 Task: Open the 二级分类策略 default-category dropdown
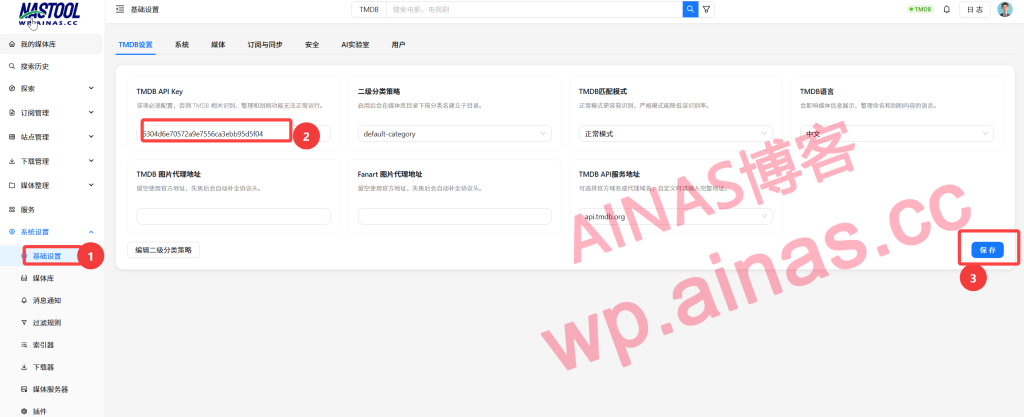455,134
